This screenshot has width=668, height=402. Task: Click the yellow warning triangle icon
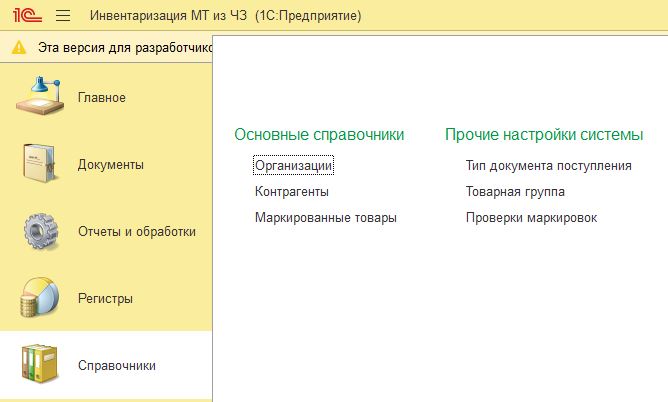point(19,47)
